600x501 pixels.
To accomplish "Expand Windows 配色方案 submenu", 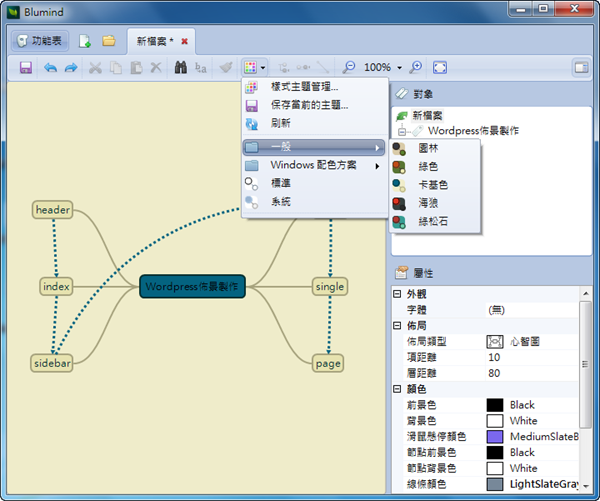I will pos(315,165).
